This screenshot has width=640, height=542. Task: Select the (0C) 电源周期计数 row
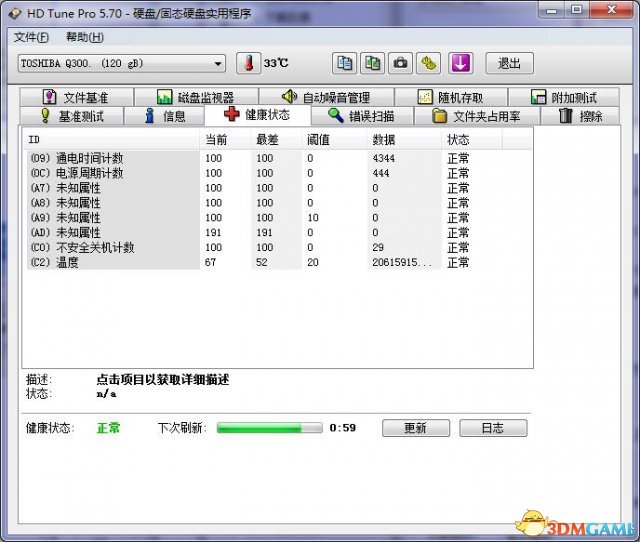point(279,173)
